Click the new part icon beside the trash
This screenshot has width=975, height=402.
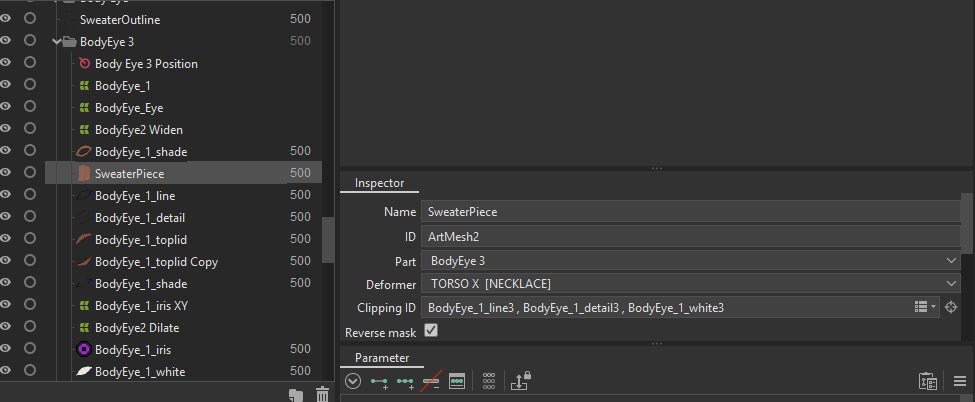tap(297, 395)
